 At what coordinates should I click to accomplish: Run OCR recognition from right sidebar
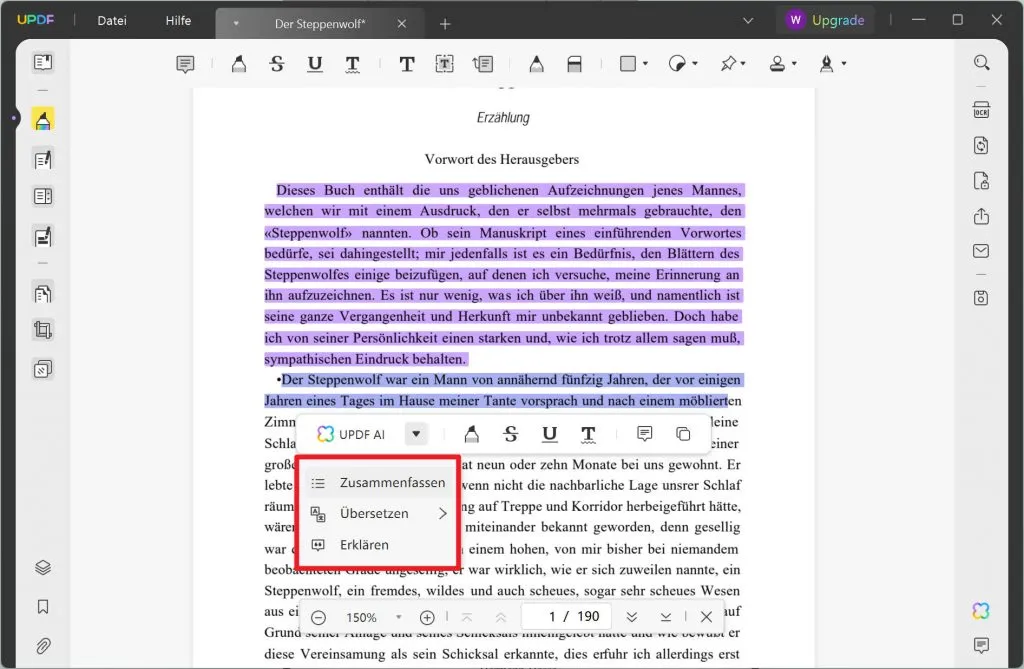coord(982,110)
